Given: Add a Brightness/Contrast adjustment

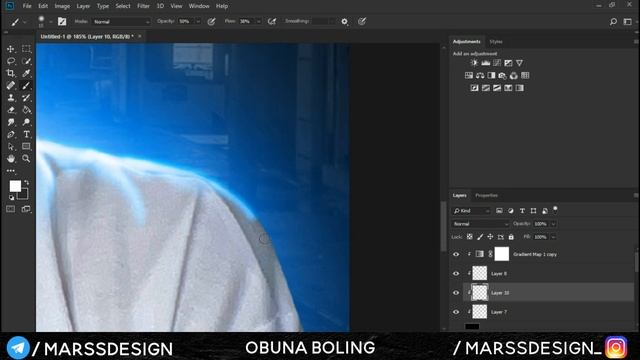Looking at the screenshot, I should tap(474, 63).
